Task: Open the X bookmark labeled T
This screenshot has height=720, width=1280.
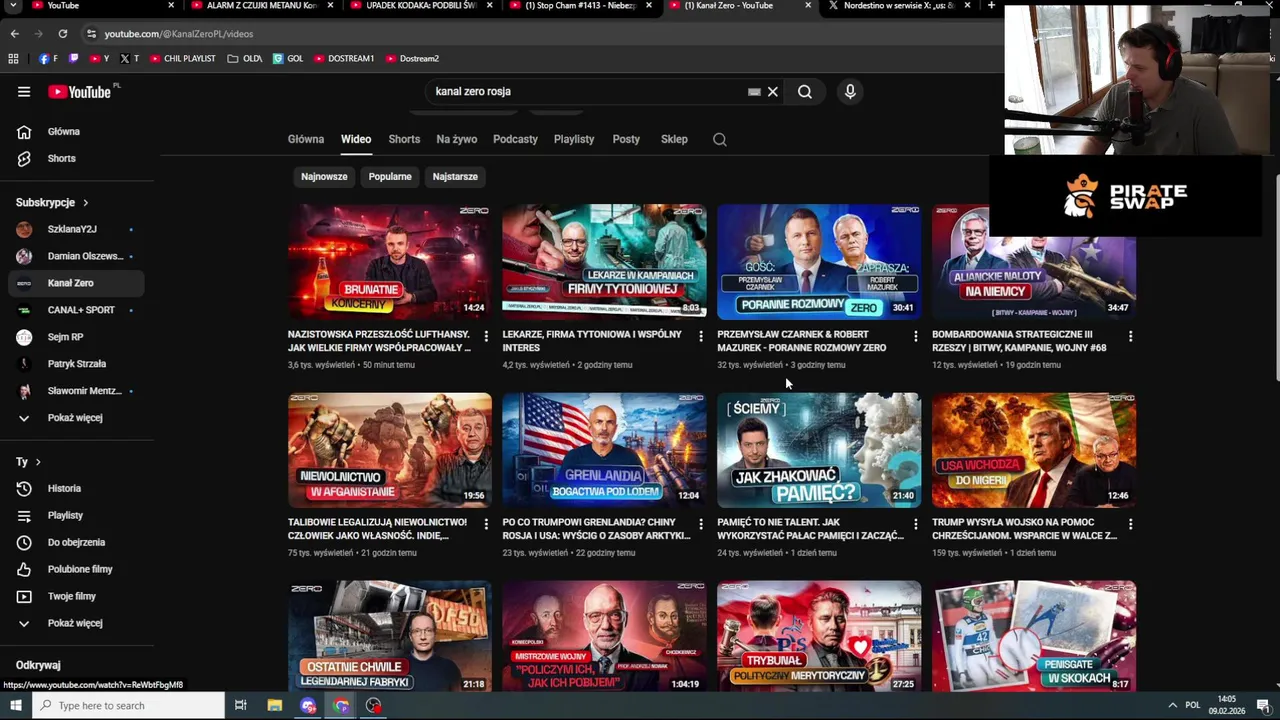Action: [129, 58]
